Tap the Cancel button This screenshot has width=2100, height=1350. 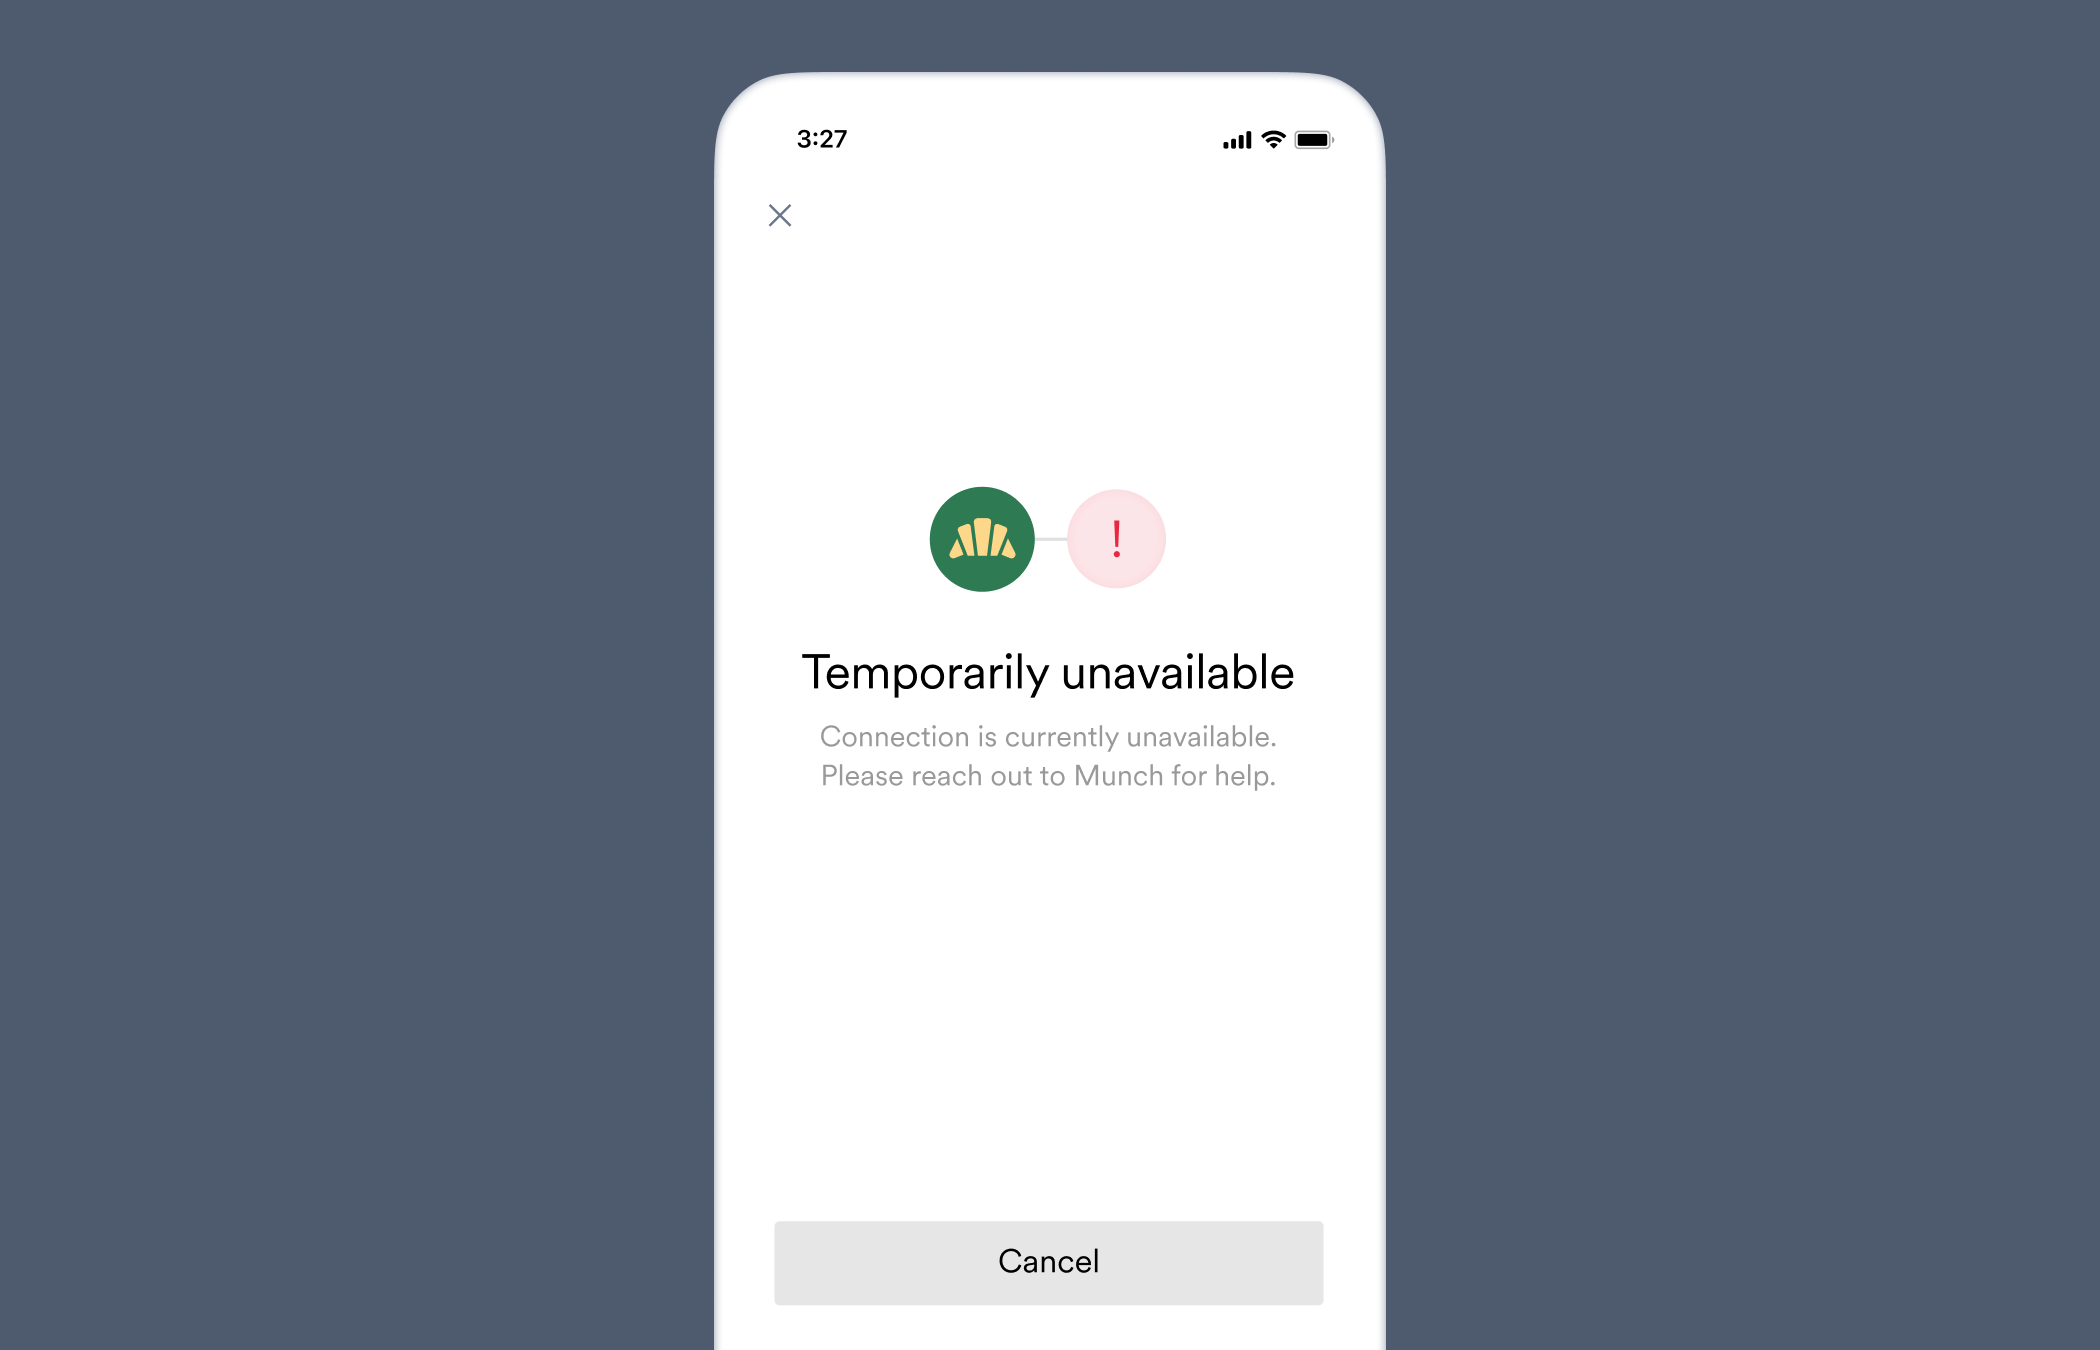pos(1048,1261)
